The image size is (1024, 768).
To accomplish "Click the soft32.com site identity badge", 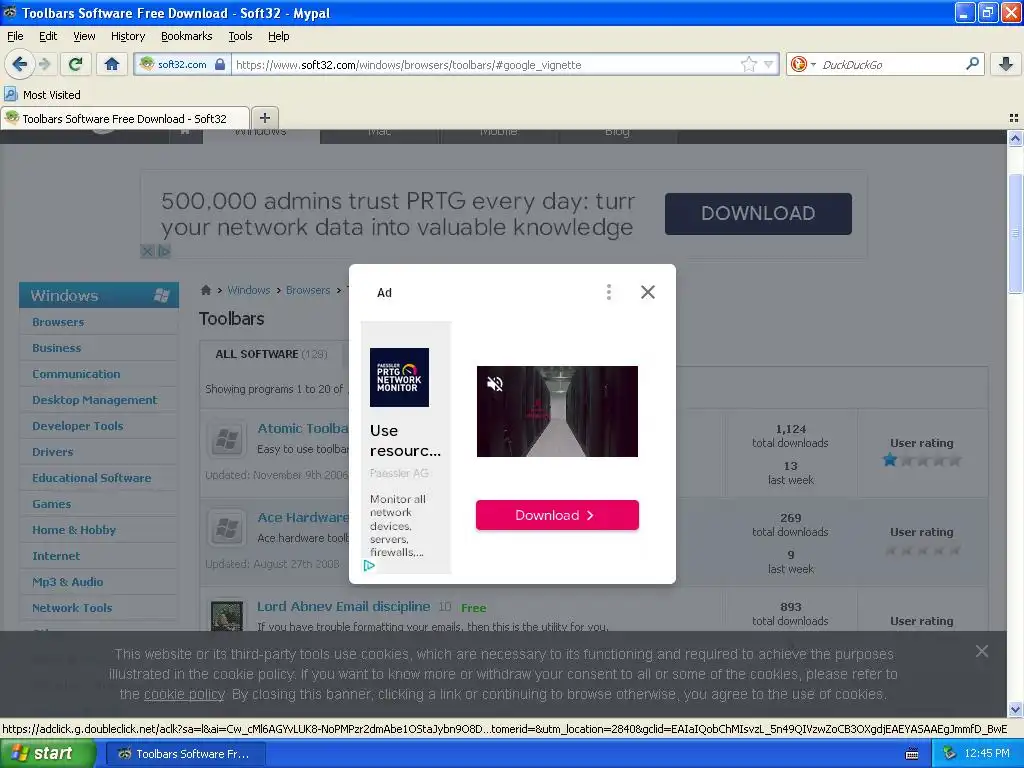I will point(182,64).
